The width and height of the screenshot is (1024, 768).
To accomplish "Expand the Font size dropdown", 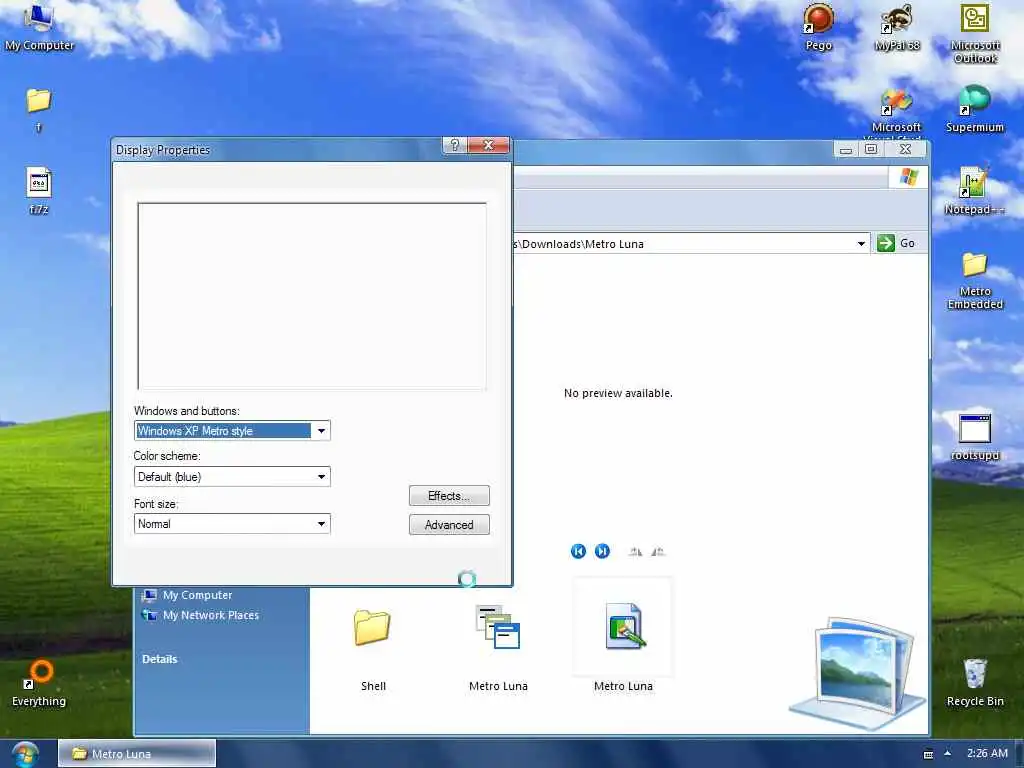I will (x=321, y=524).
